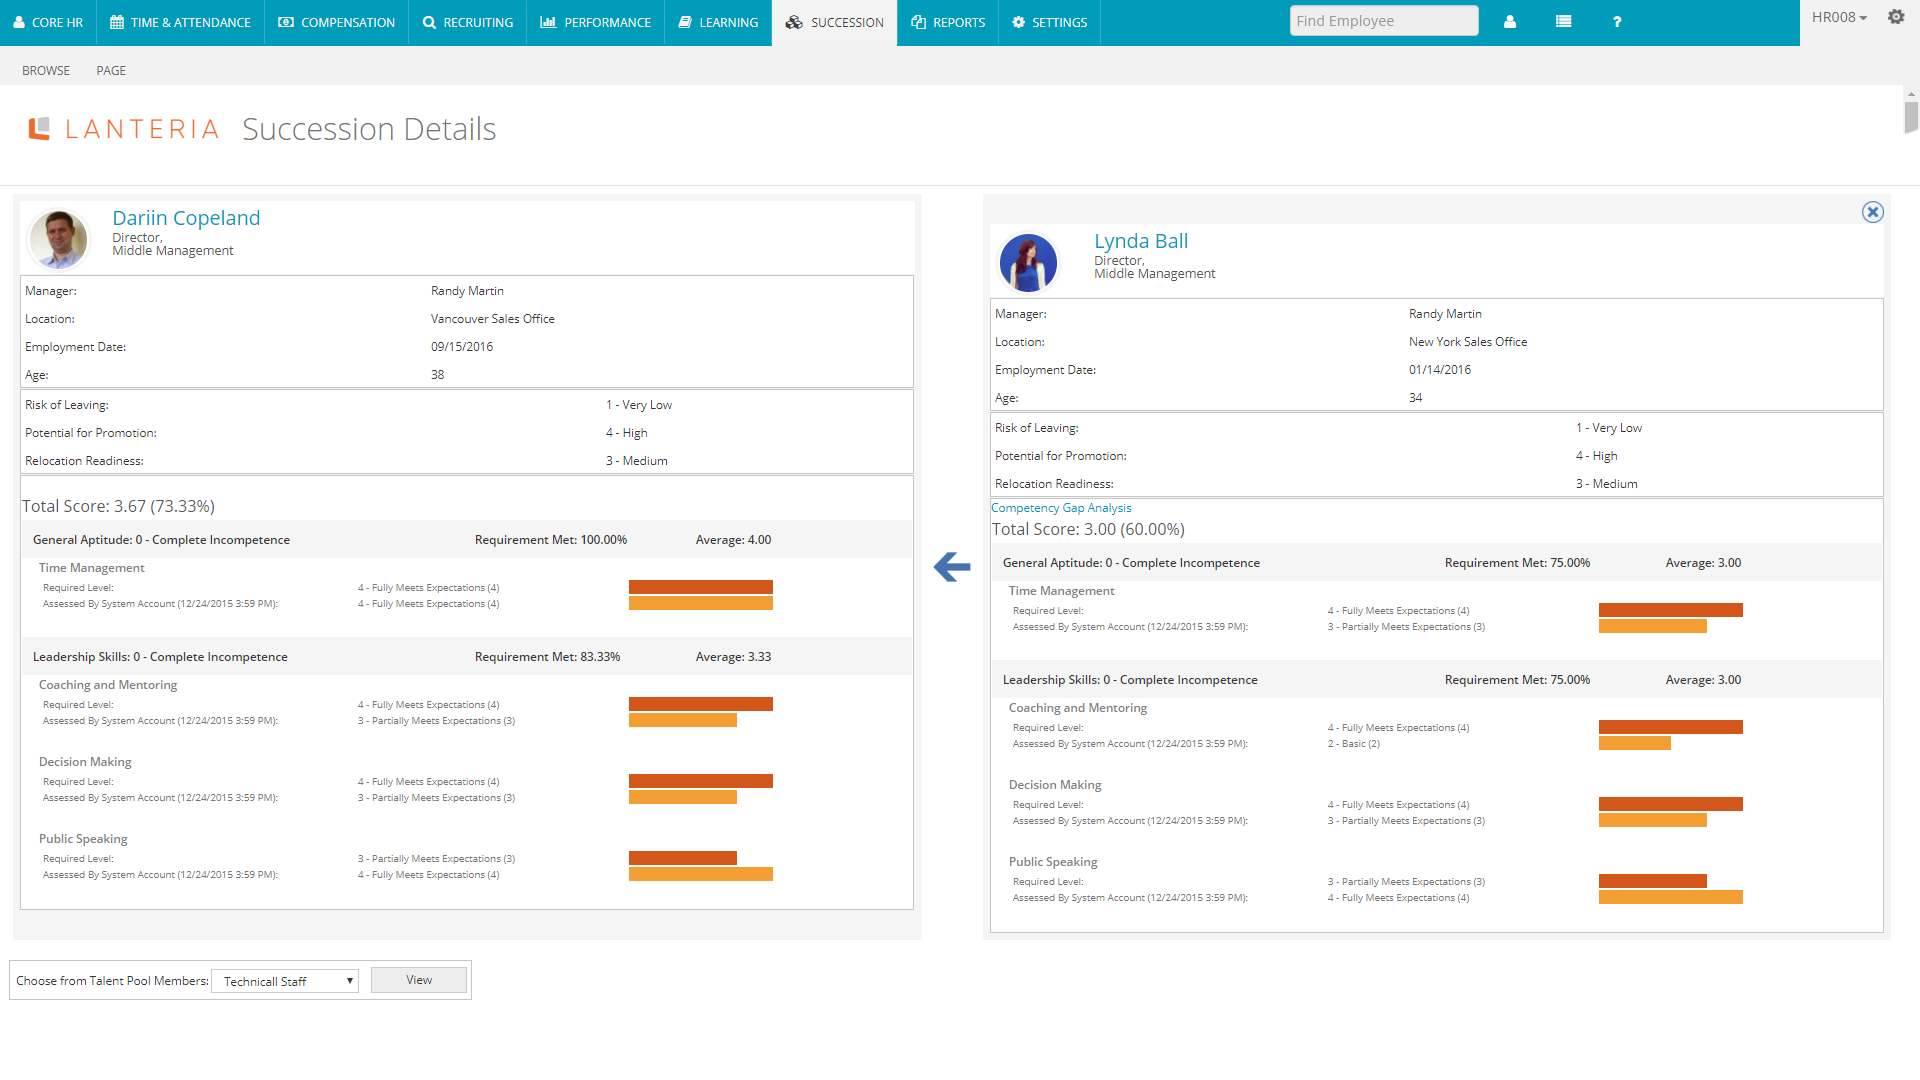
Task: Open the user profile icon in header
Action: pyautogui.click(x=1510, y=22)
